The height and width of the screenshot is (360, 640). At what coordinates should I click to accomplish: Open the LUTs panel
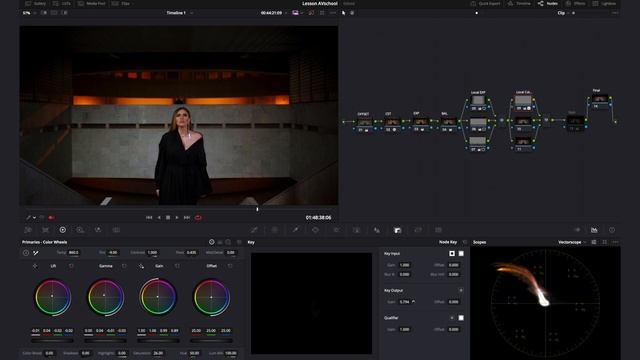(62, 3)
